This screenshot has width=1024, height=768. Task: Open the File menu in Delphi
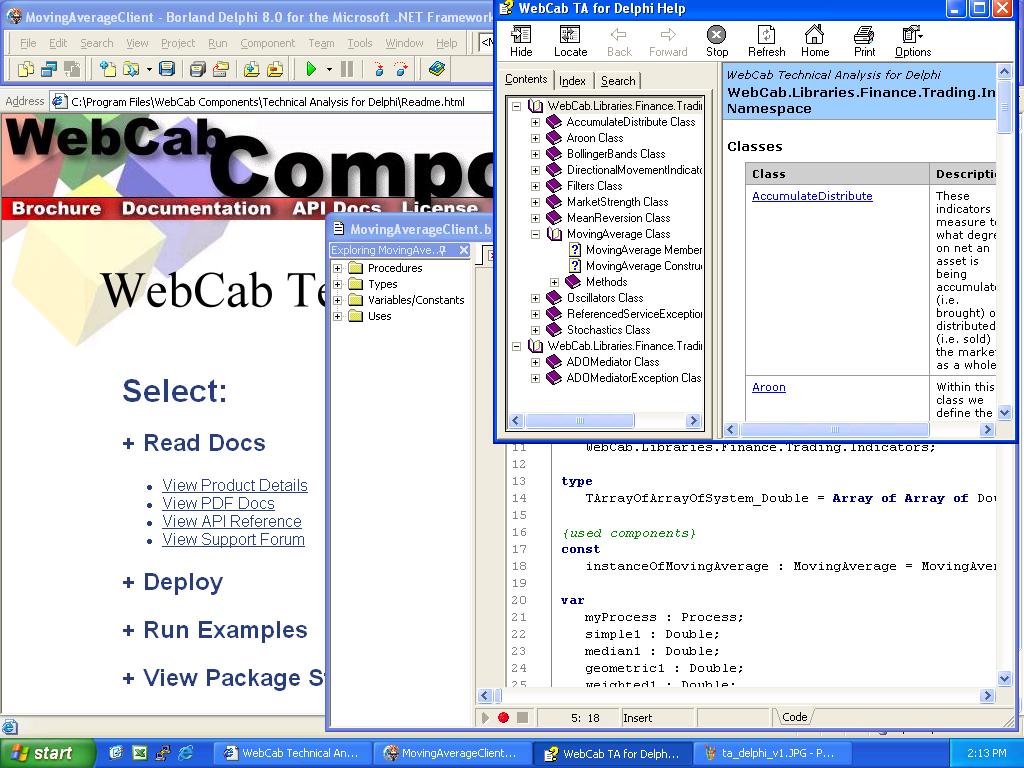(28, 43)
